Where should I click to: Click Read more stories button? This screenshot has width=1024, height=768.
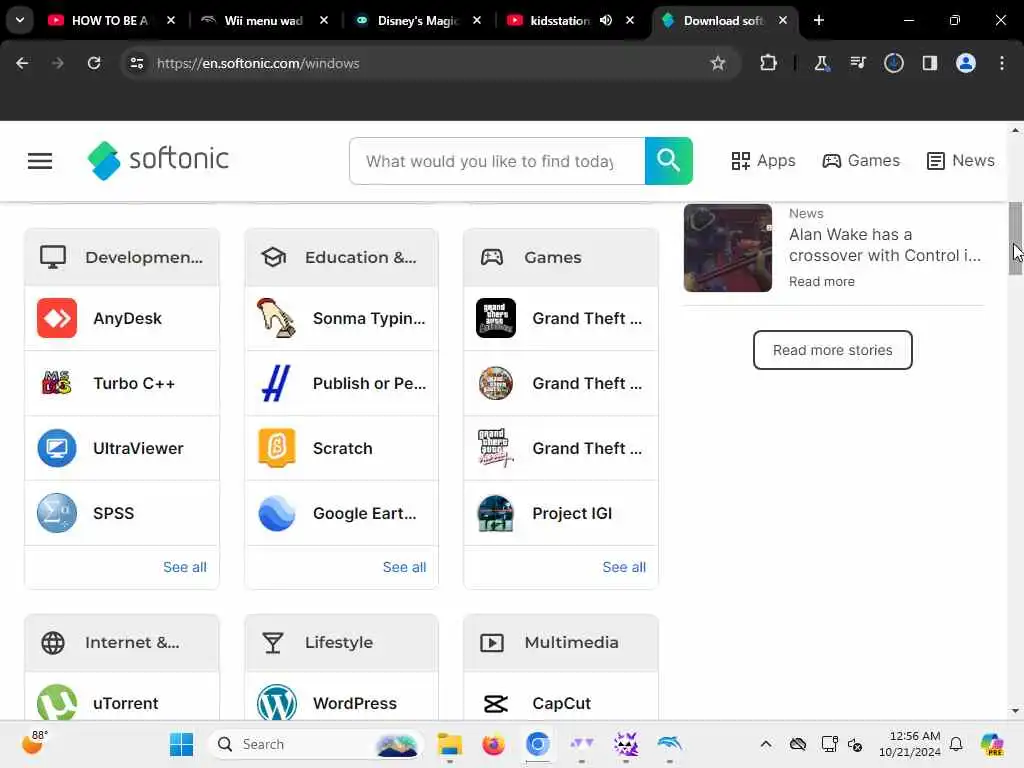(x=832, y=350)
